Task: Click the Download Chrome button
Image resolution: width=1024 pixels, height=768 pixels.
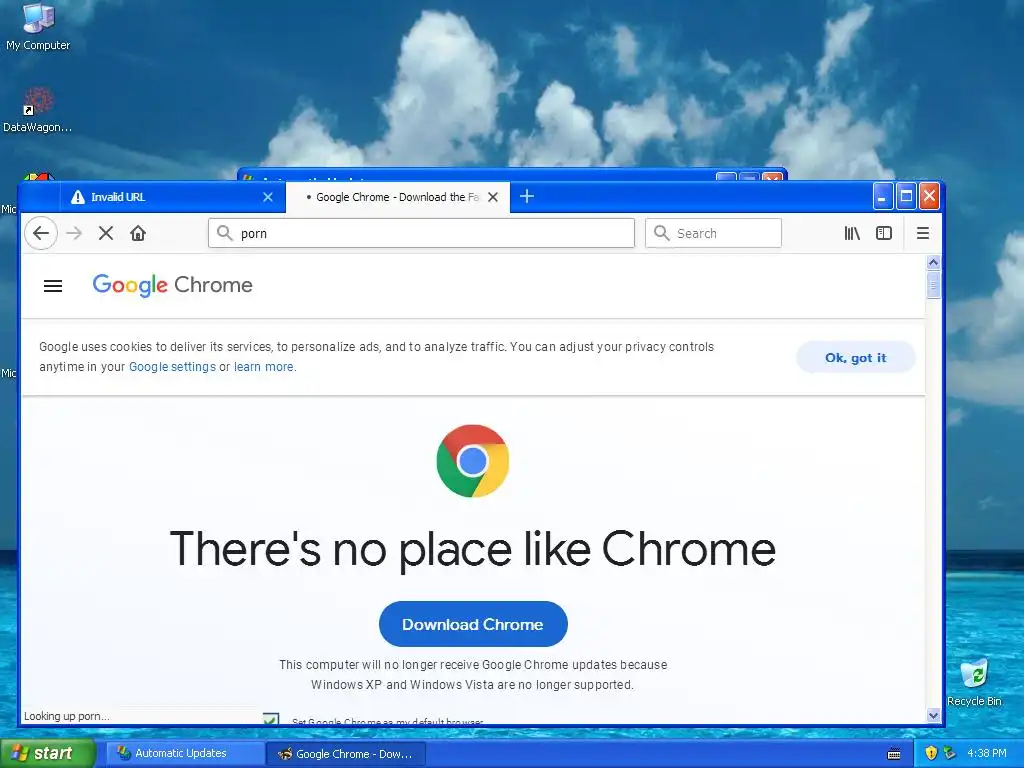Action: coord(473,624)
